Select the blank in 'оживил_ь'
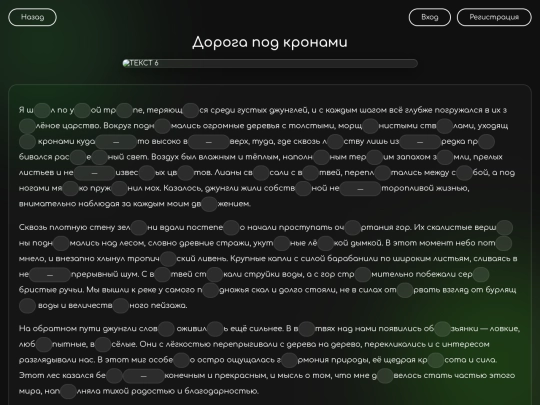Image resolution: width=540 pixels, height=405 pixels. click(215, 329)
